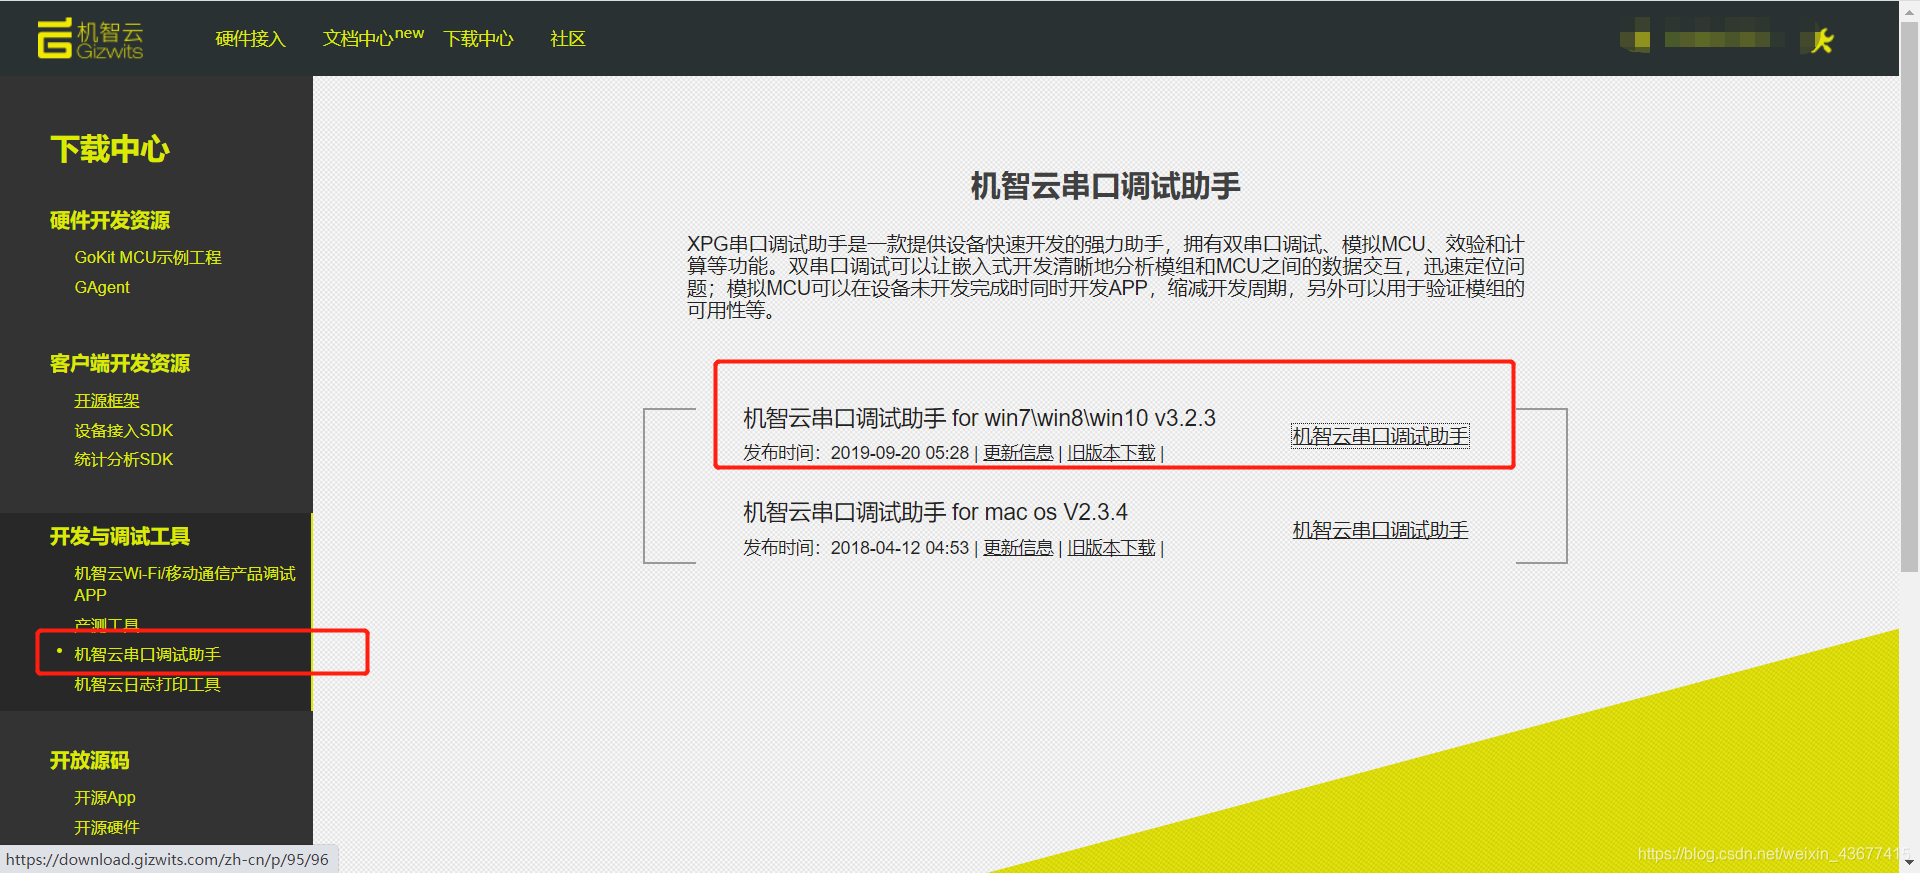The image size is (1920, 873).
Task: Open 机智云Wi-Fi/移动通信产品调试APP link
Action: coord(185,584)
